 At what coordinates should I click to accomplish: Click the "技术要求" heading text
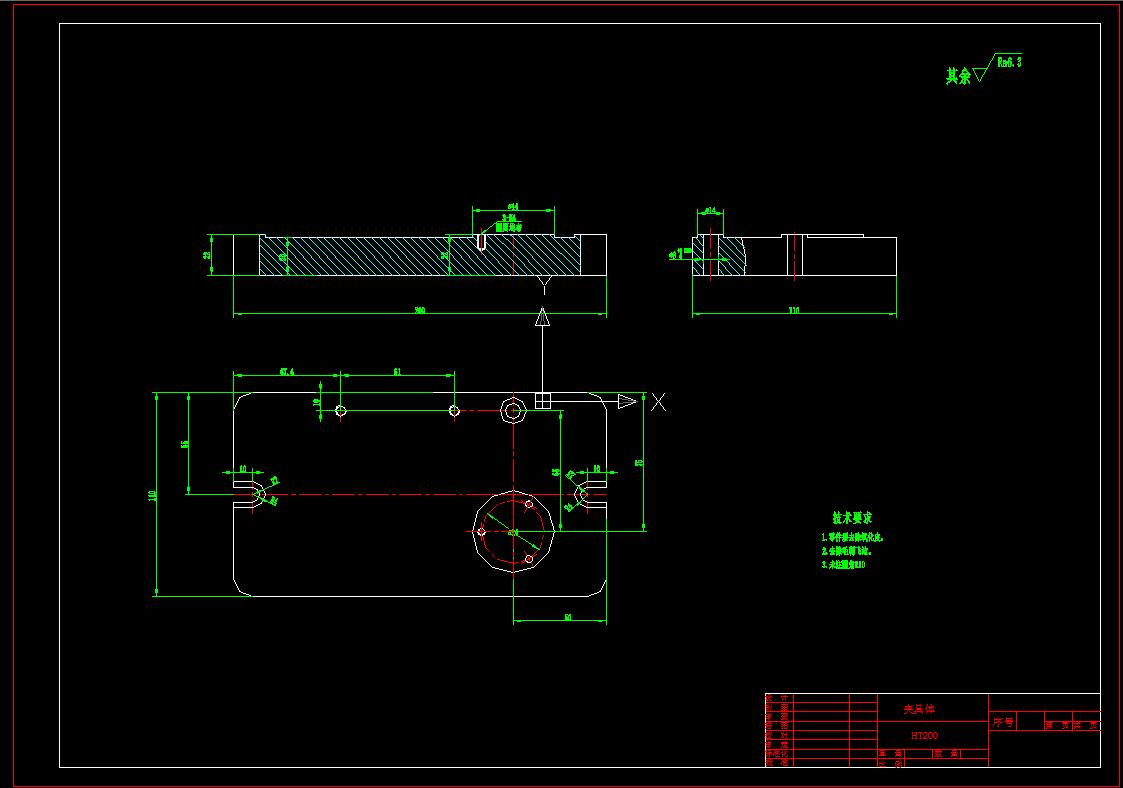852,517
